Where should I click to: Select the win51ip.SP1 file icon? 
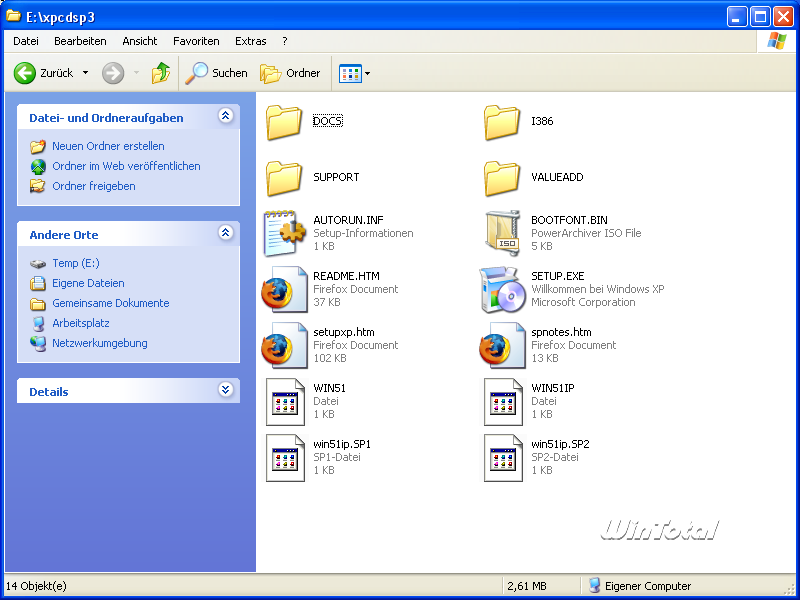(285, 458)
